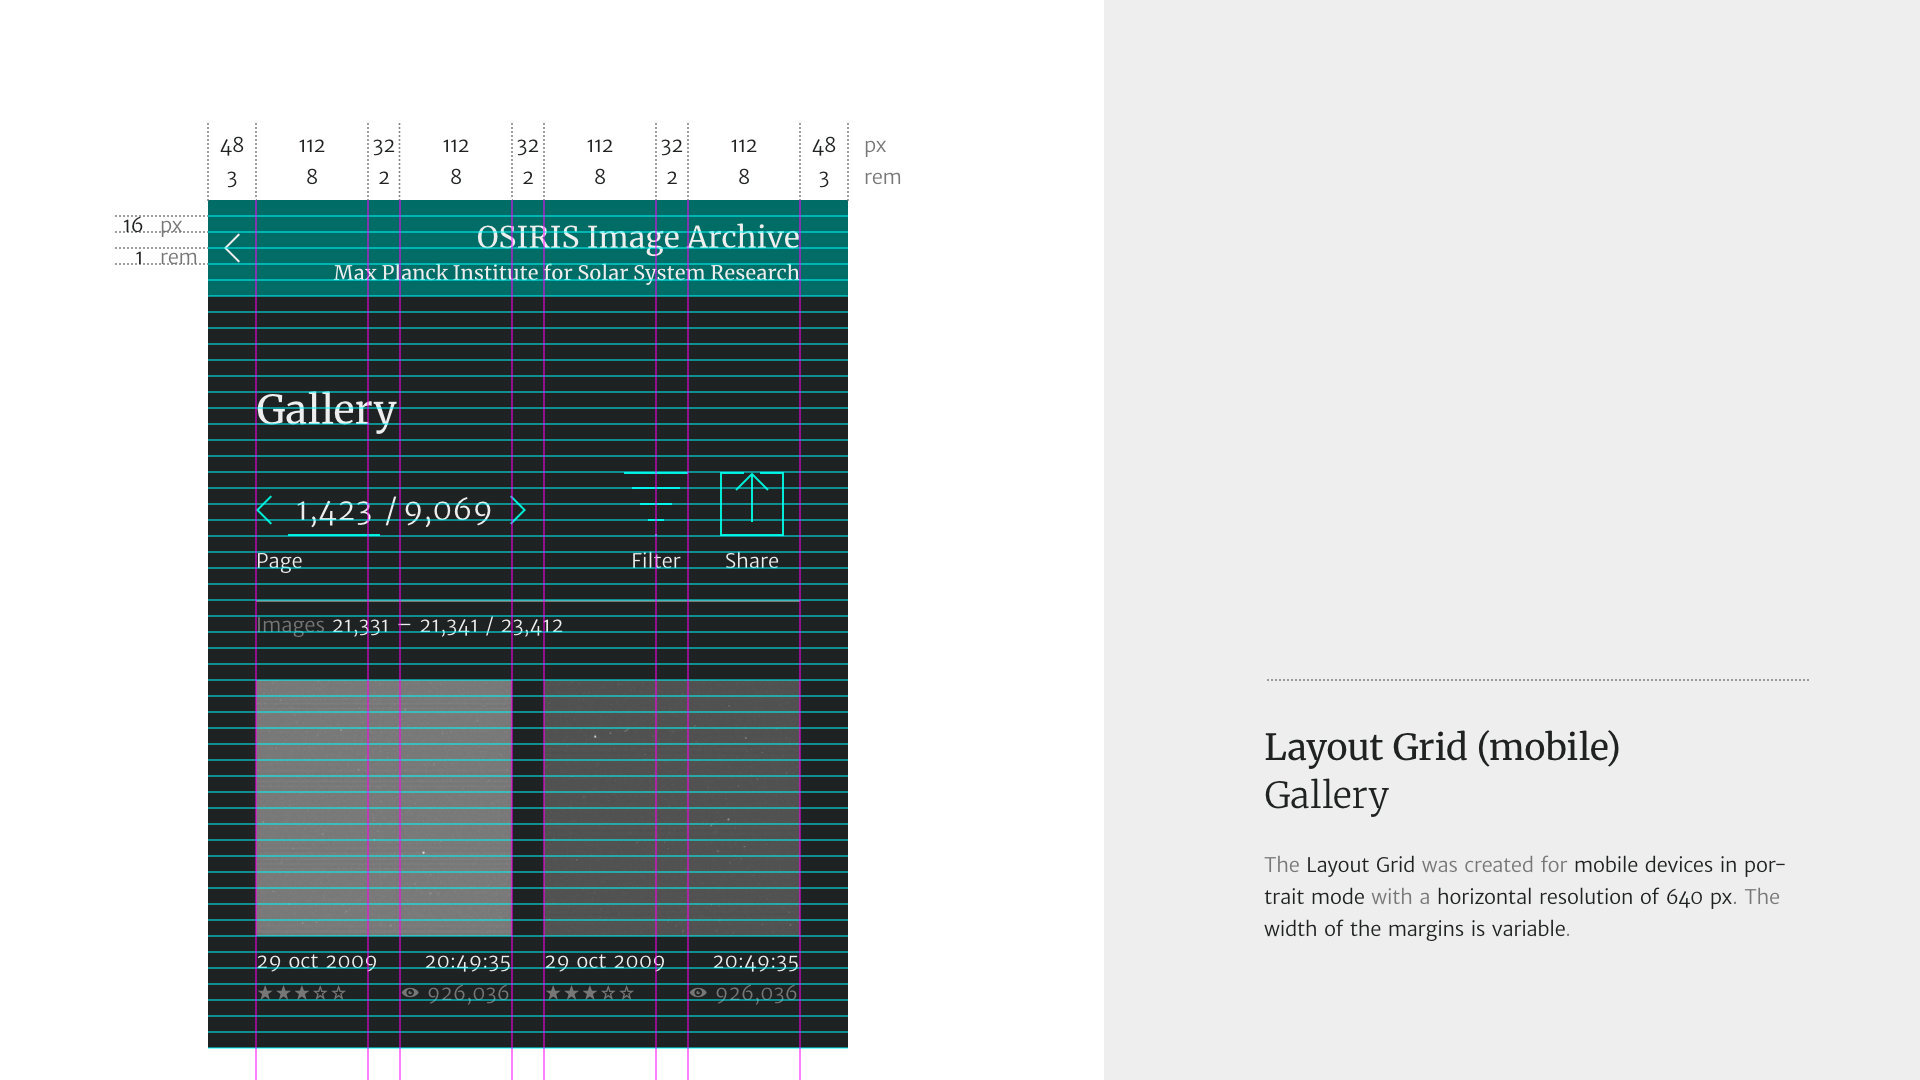Screen dimensions: 1920x1080
Task: Click second image time 20:49:35
Action: pos(755,962)
